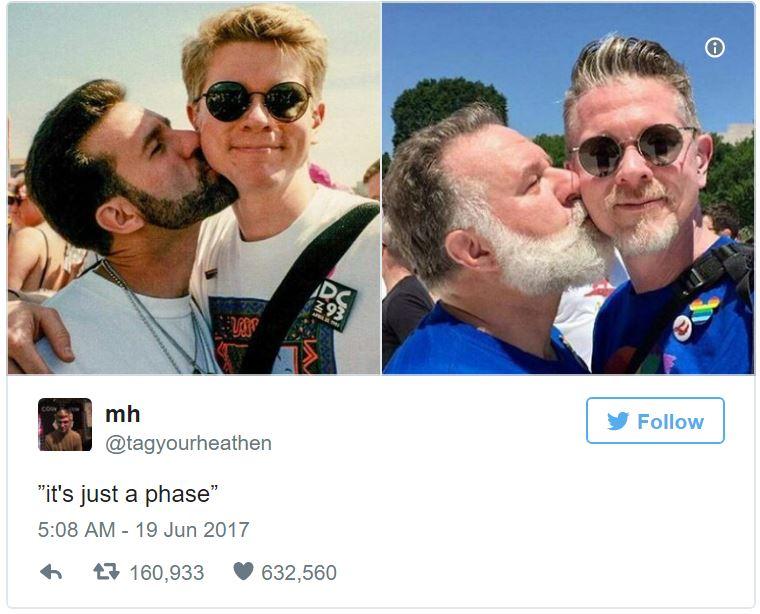The width and height of the screenshot is (760, 614).
Task: Open the left 1993 photo
Action: tap(194, 189)
